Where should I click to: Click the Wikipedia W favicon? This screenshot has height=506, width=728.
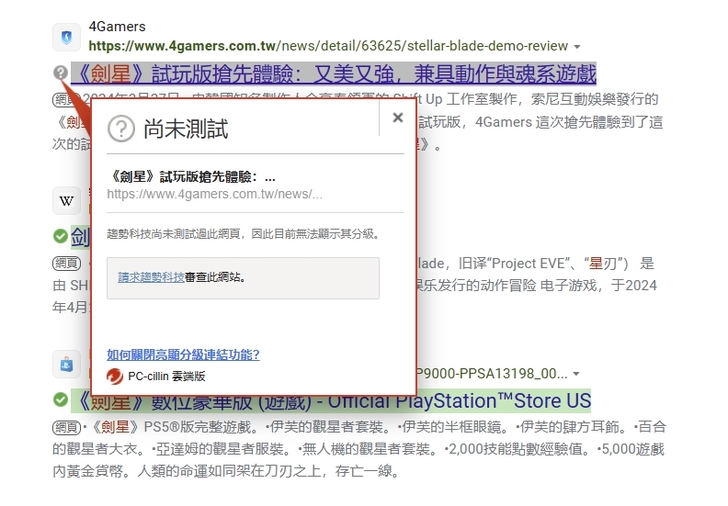click(66, 201)
